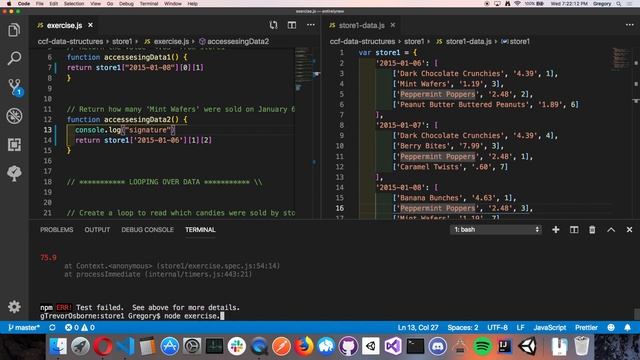Viewport: 640px width, 360px height.
Task: Open Manage settings gear icon
Action: [x=14, y=307]
